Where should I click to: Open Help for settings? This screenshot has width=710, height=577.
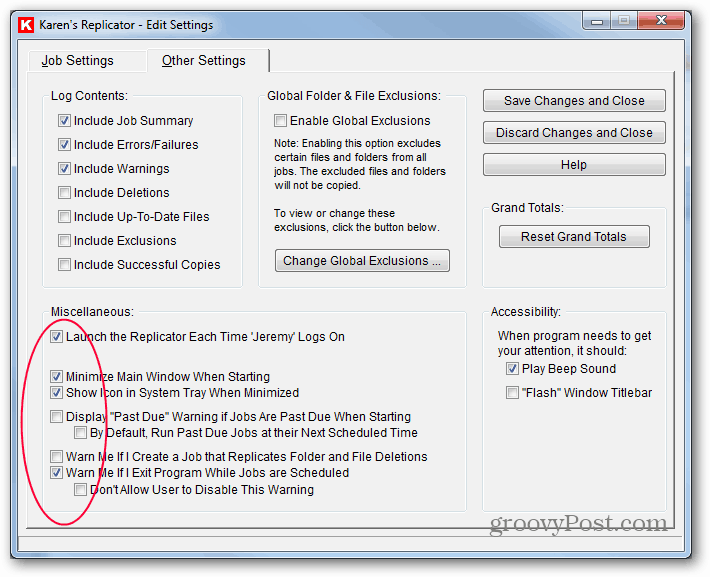(574, 164)
